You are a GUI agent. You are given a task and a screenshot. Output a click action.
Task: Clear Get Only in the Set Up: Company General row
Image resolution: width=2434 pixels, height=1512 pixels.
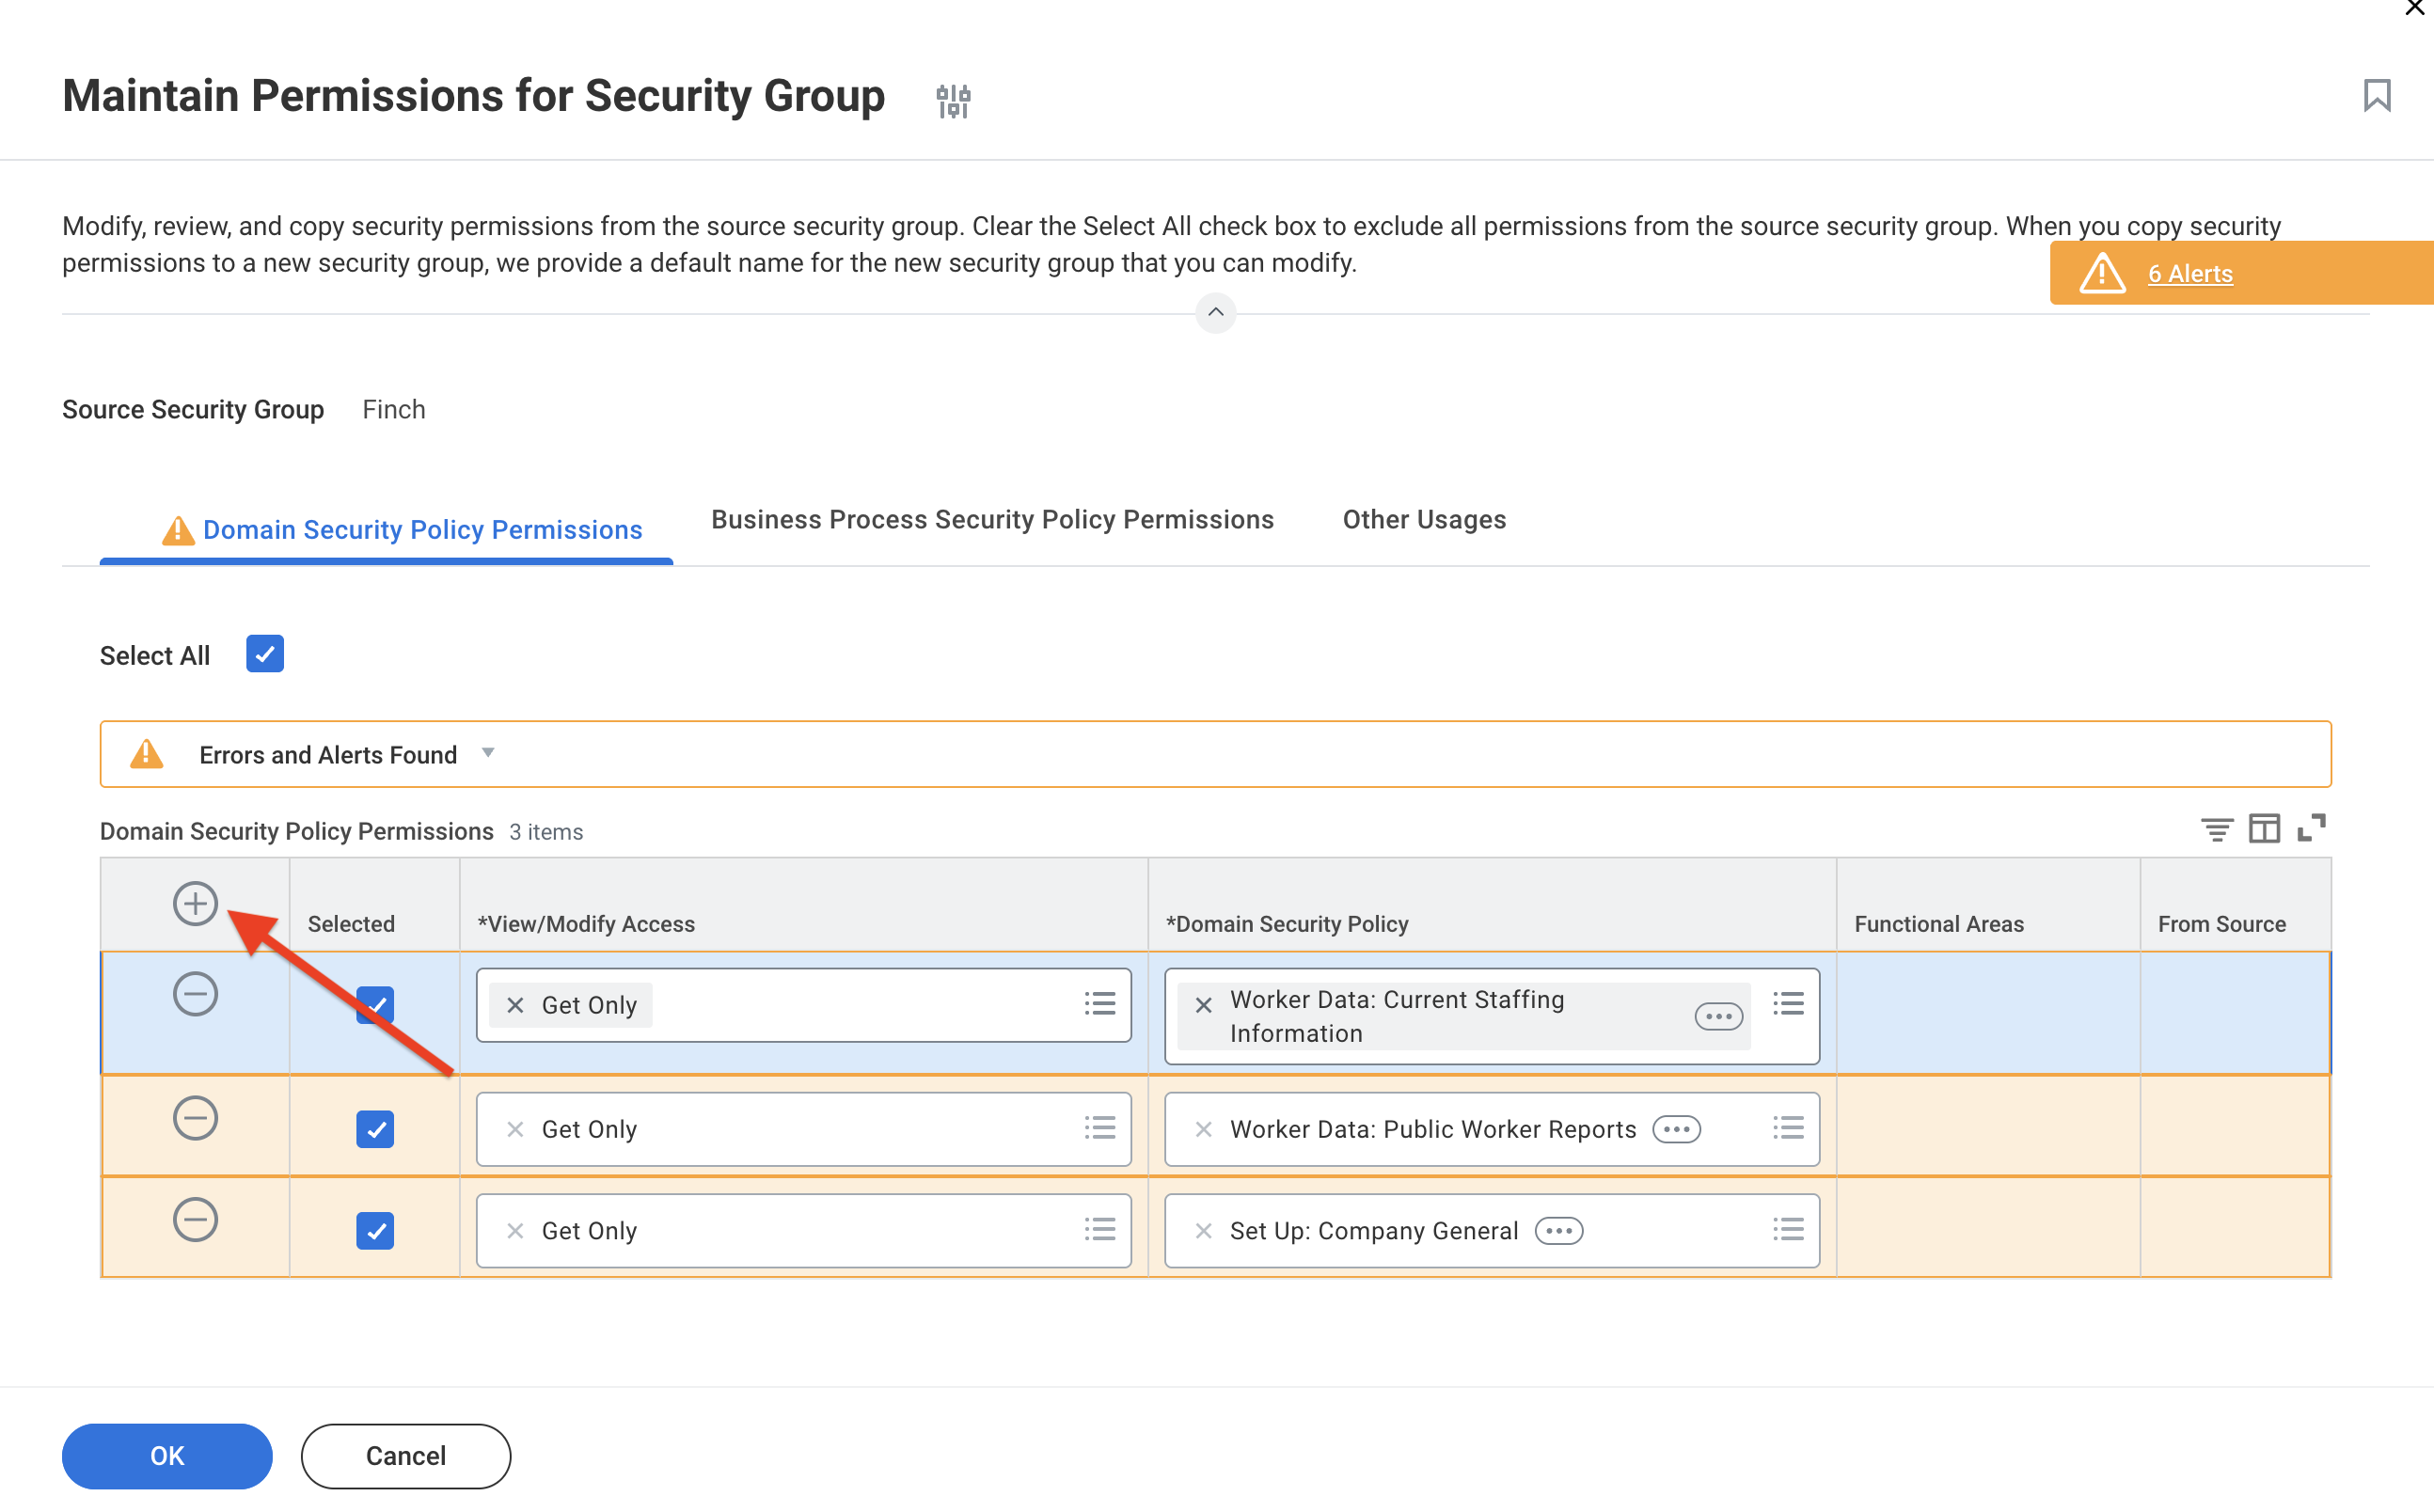tap(515, 1231)
